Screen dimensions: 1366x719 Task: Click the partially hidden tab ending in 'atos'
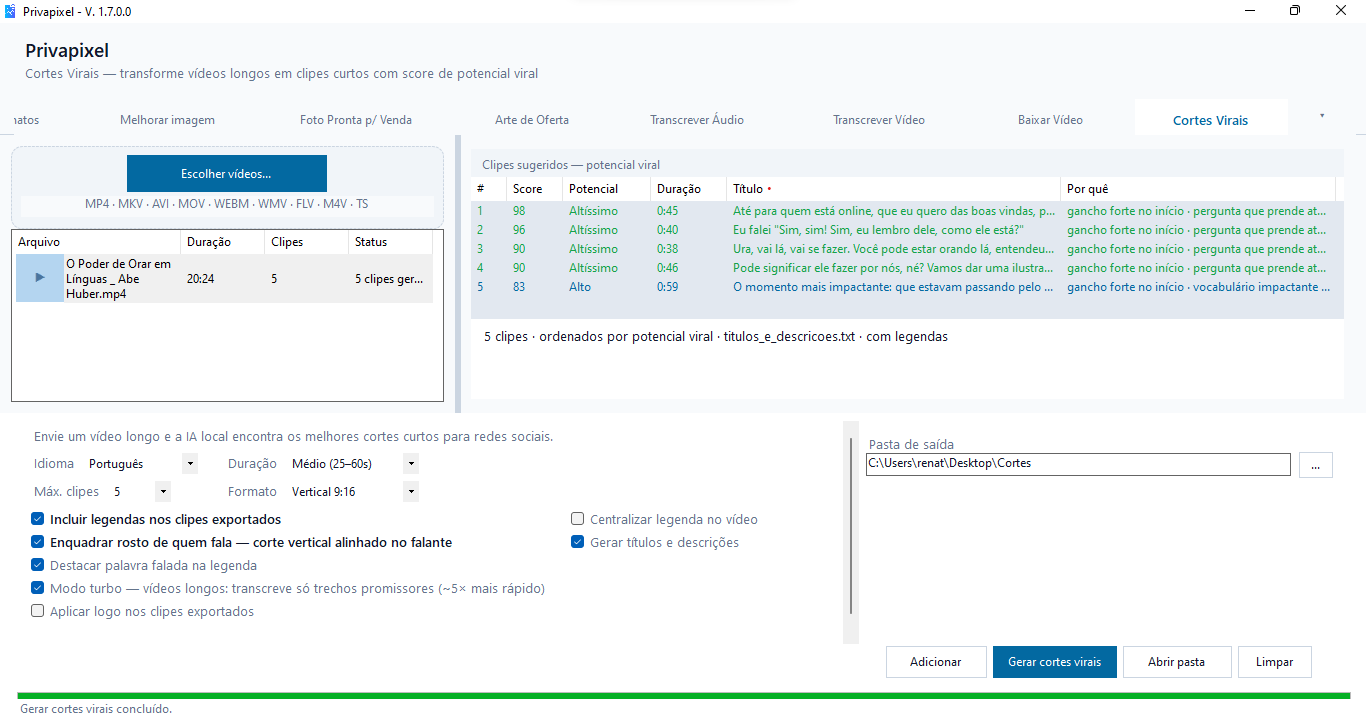coord(26,120)
